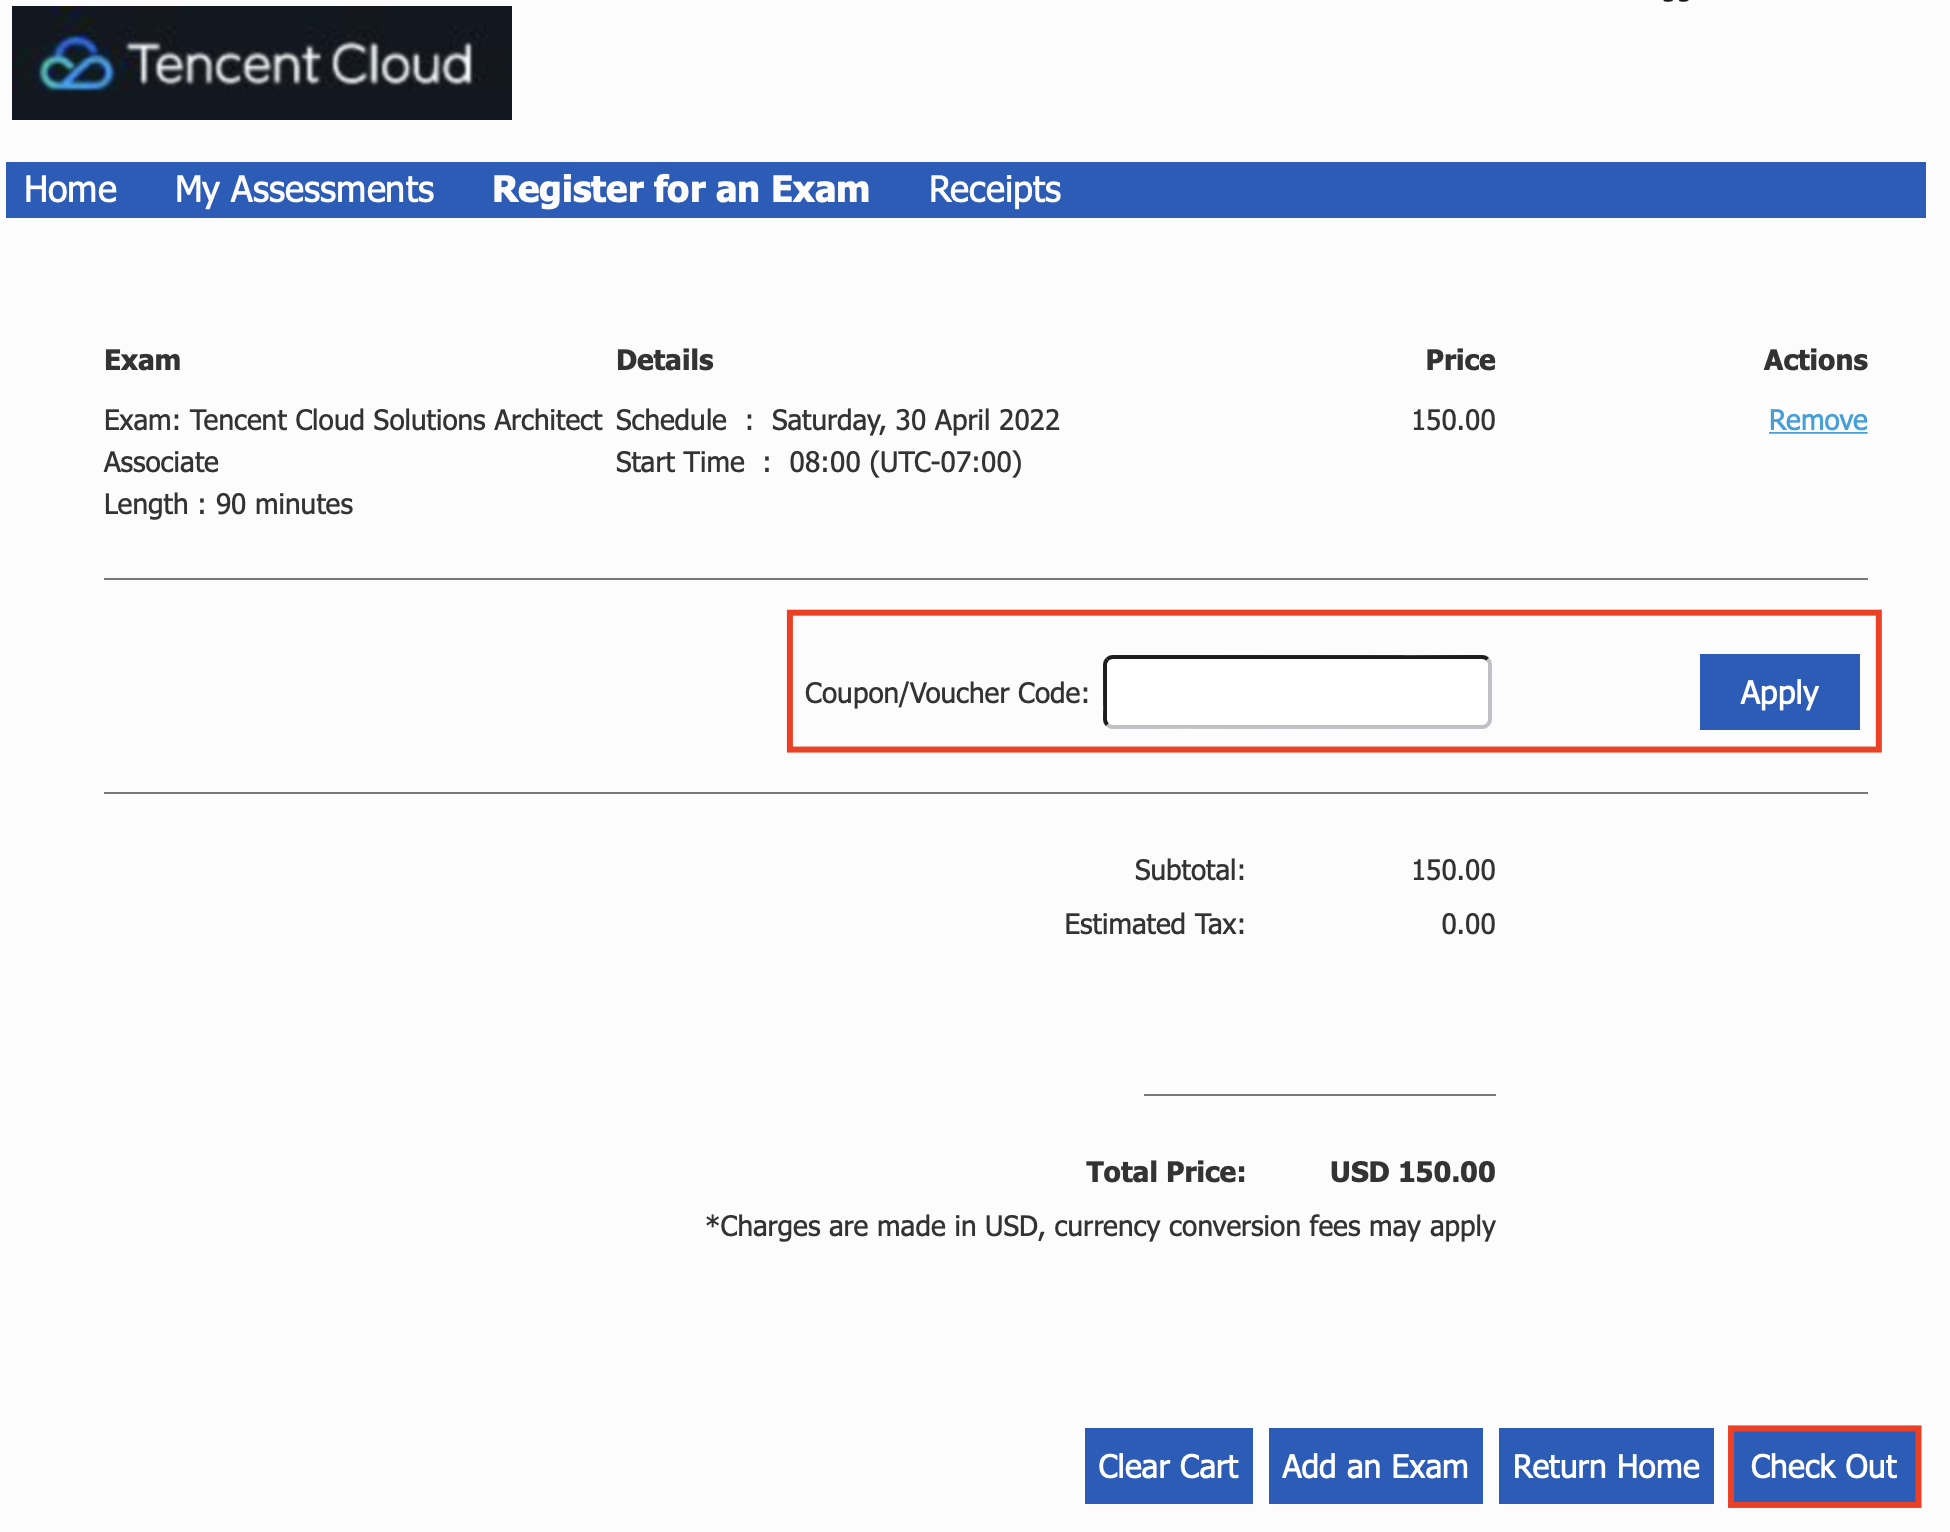Click the Subtotal amount
The width and height of the screenshot is (1950, 1532).
(x=1452, y=870)
